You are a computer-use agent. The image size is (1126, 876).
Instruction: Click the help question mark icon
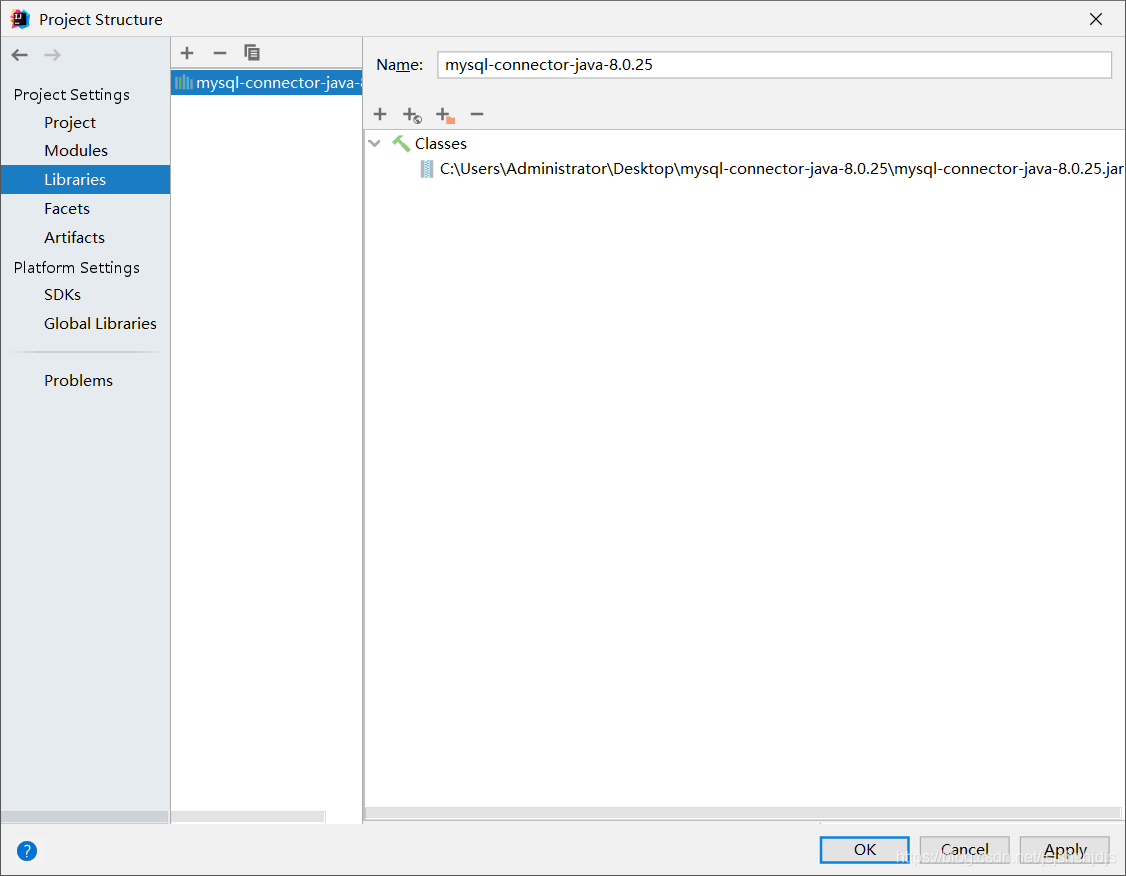[x=26, y=850]
